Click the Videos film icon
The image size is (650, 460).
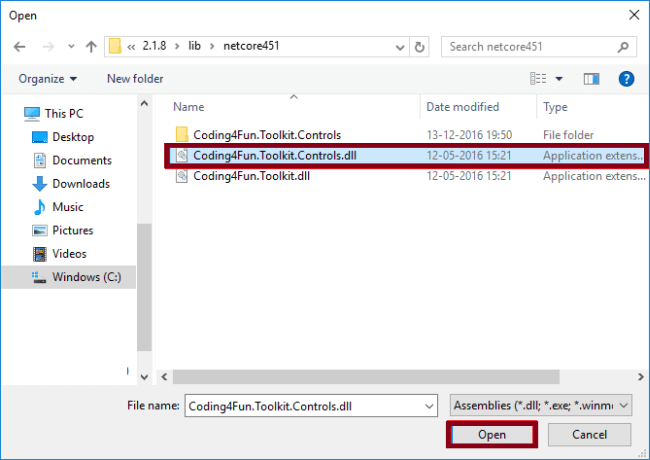click(40, 254)
